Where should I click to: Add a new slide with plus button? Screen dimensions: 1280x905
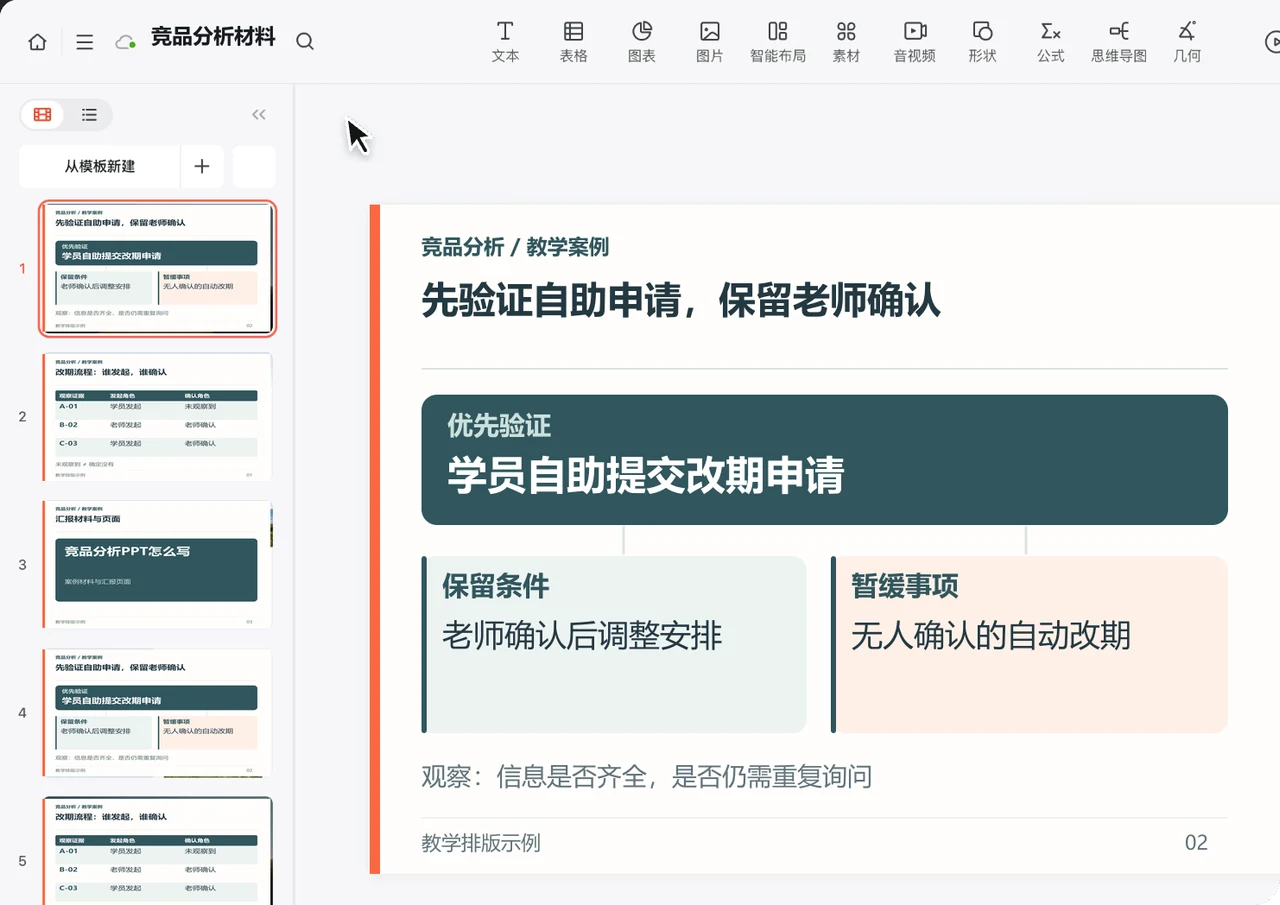pos(202,166)
